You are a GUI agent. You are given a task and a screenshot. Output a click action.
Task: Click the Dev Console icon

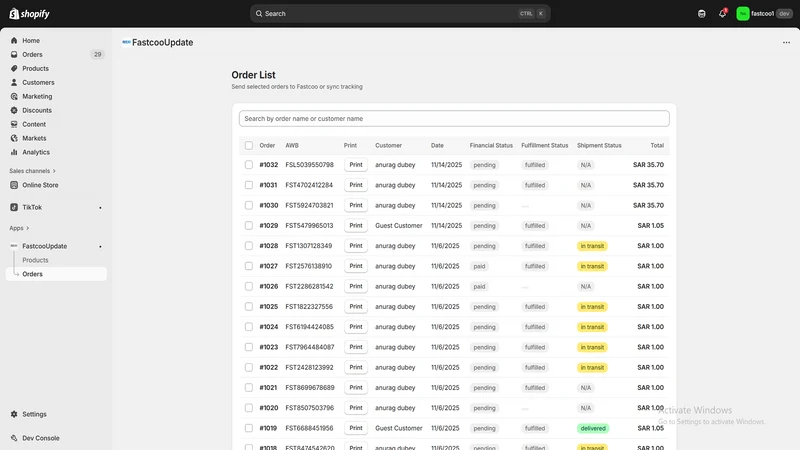click(14, 438)
